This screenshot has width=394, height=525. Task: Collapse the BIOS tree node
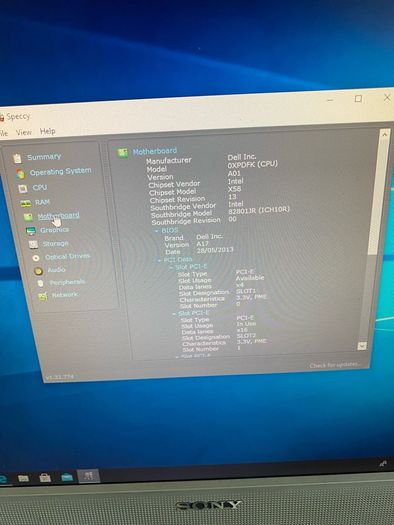point(156,231)
